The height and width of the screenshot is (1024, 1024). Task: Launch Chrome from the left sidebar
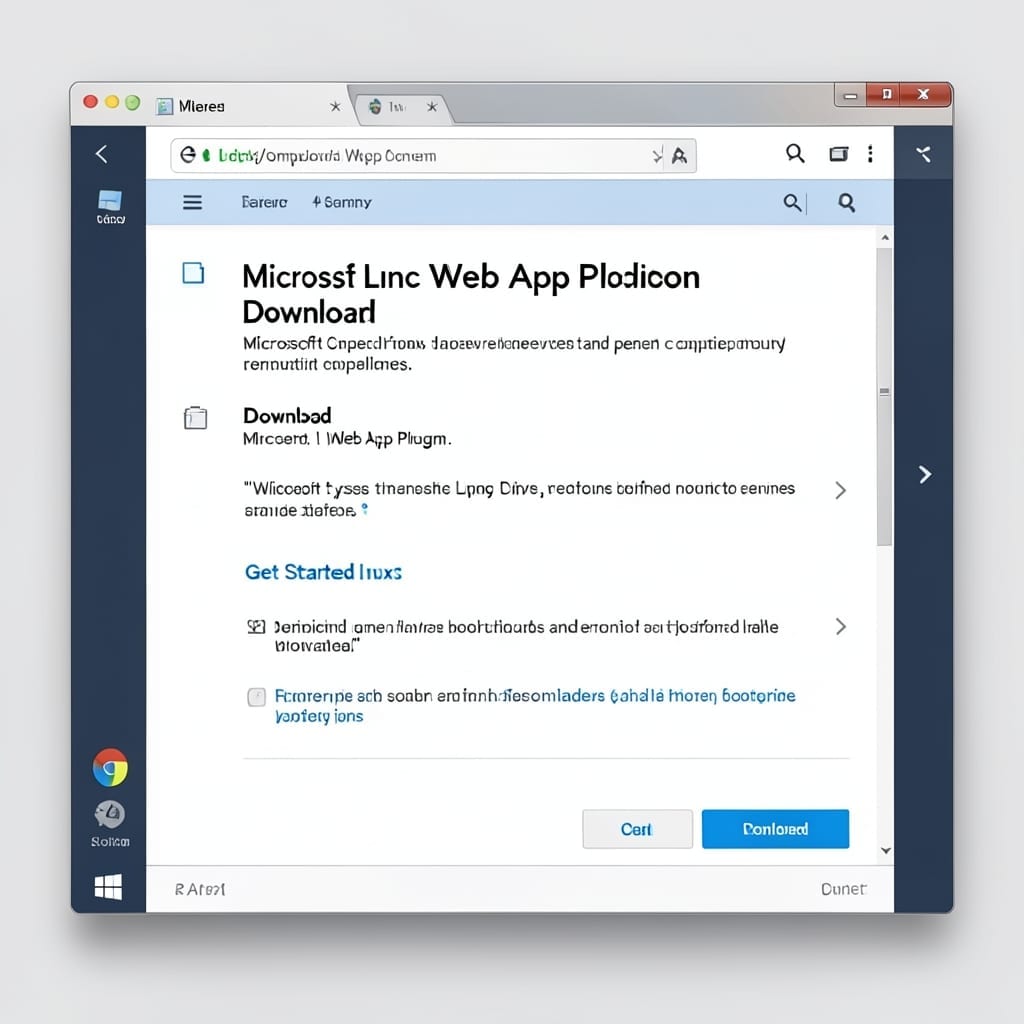pos(110,767)
